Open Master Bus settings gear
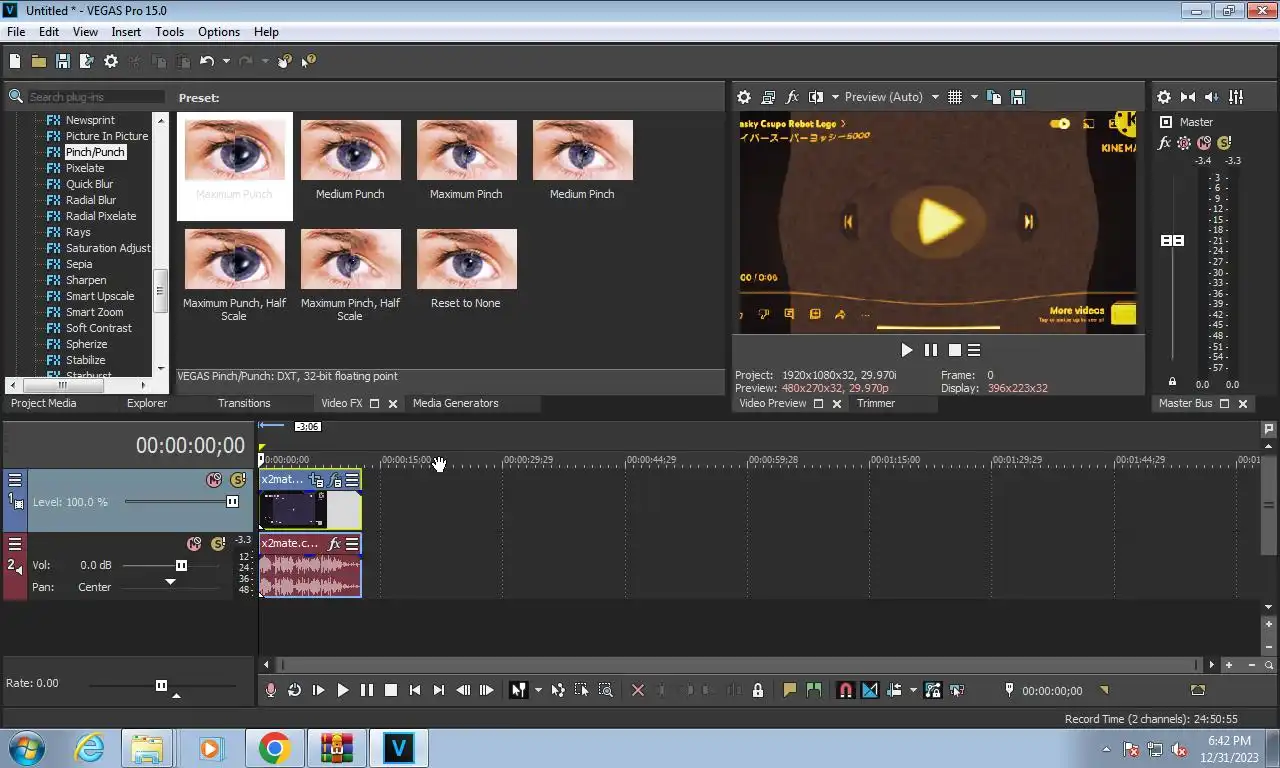The image size is (1280, 768). [x=1164, y=97]
